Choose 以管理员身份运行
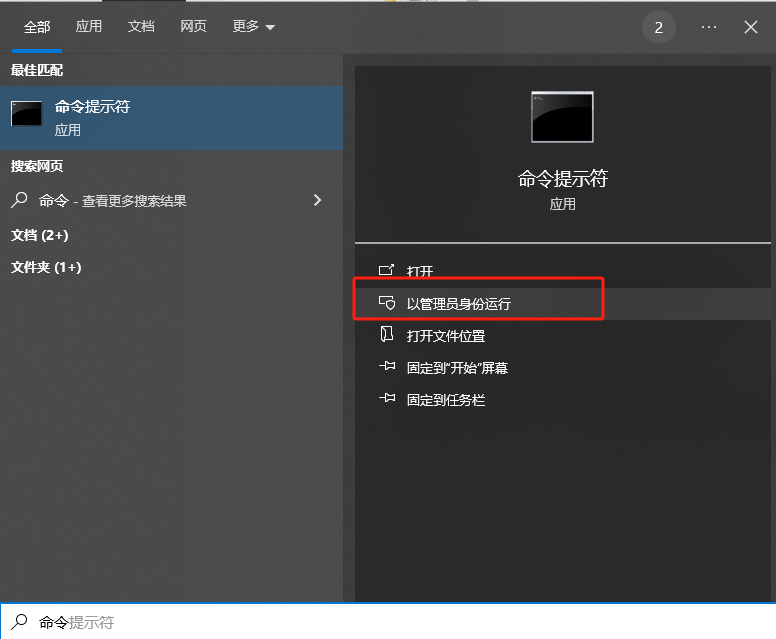 pos(563,303)
